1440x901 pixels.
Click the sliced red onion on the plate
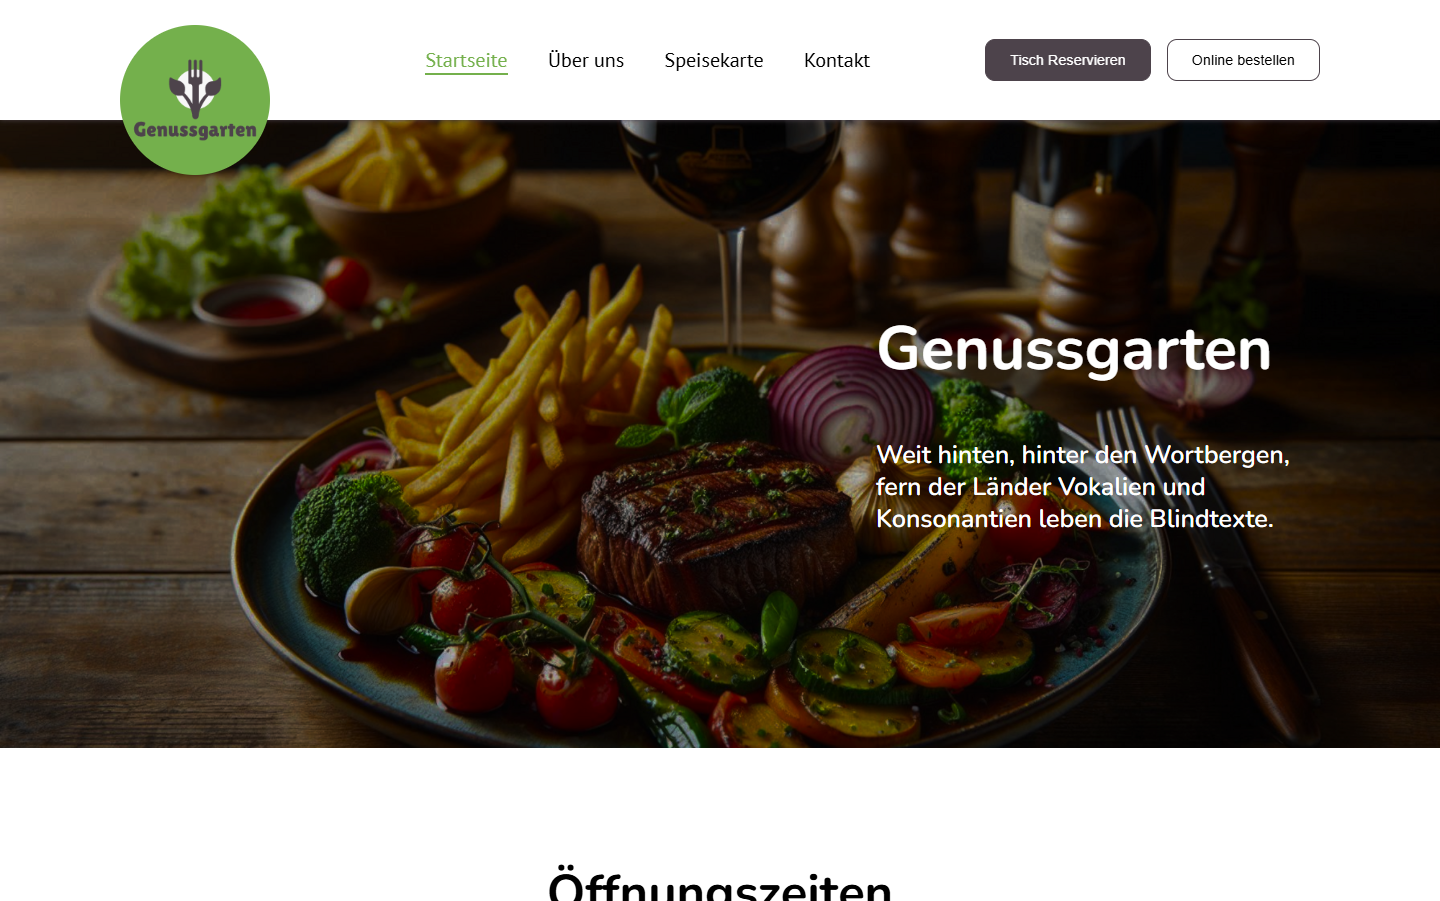click(x=850, y=405)
